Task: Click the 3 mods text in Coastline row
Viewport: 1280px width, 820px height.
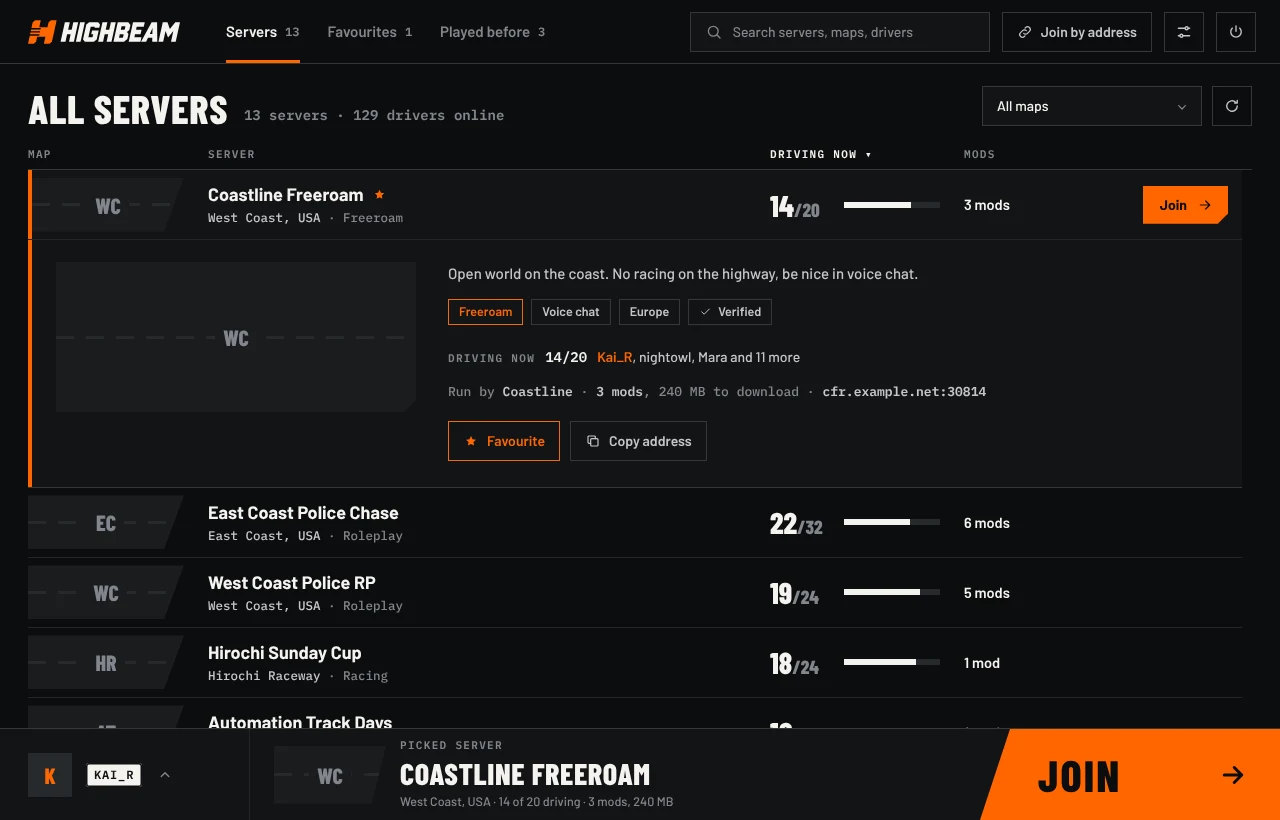Action: 987,205
